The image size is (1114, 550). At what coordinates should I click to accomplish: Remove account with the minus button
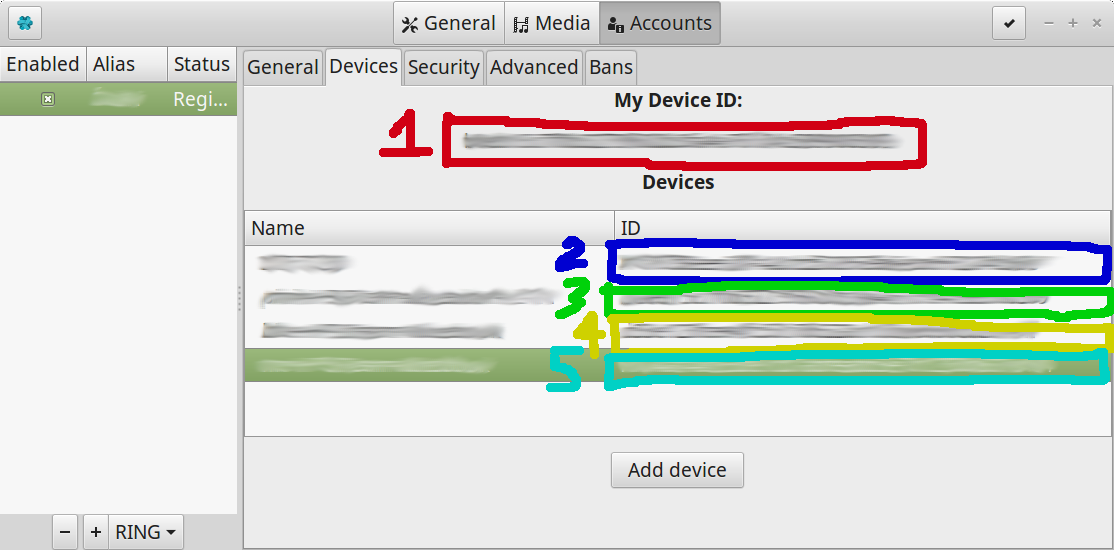coord(65,532)
